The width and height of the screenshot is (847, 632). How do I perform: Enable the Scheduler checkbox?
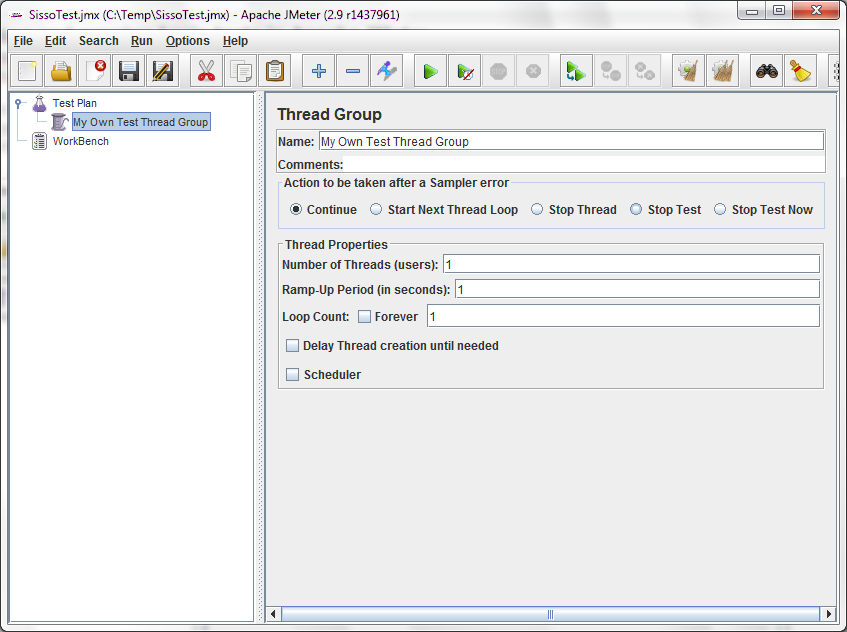tap(292, 374)
